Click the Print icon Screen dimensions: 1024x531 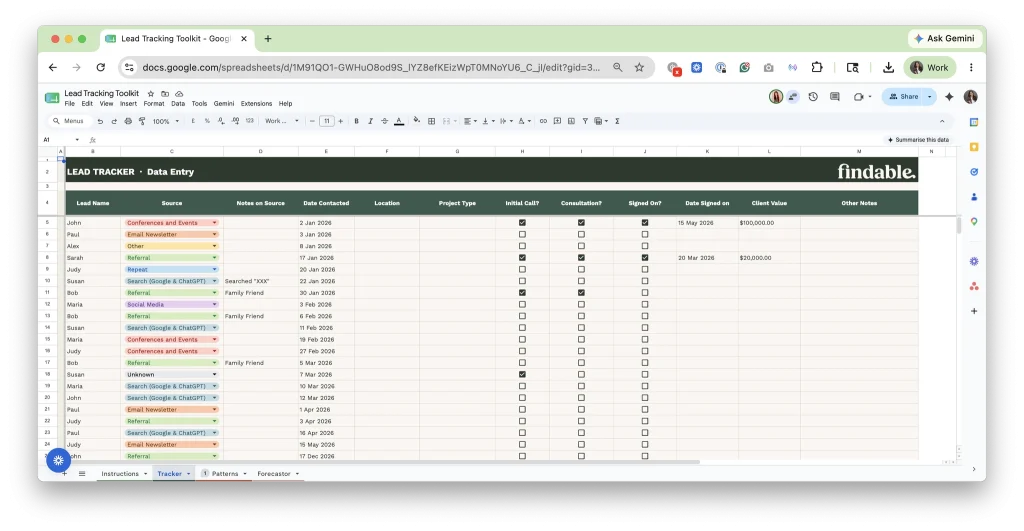[x=128, y=121]
